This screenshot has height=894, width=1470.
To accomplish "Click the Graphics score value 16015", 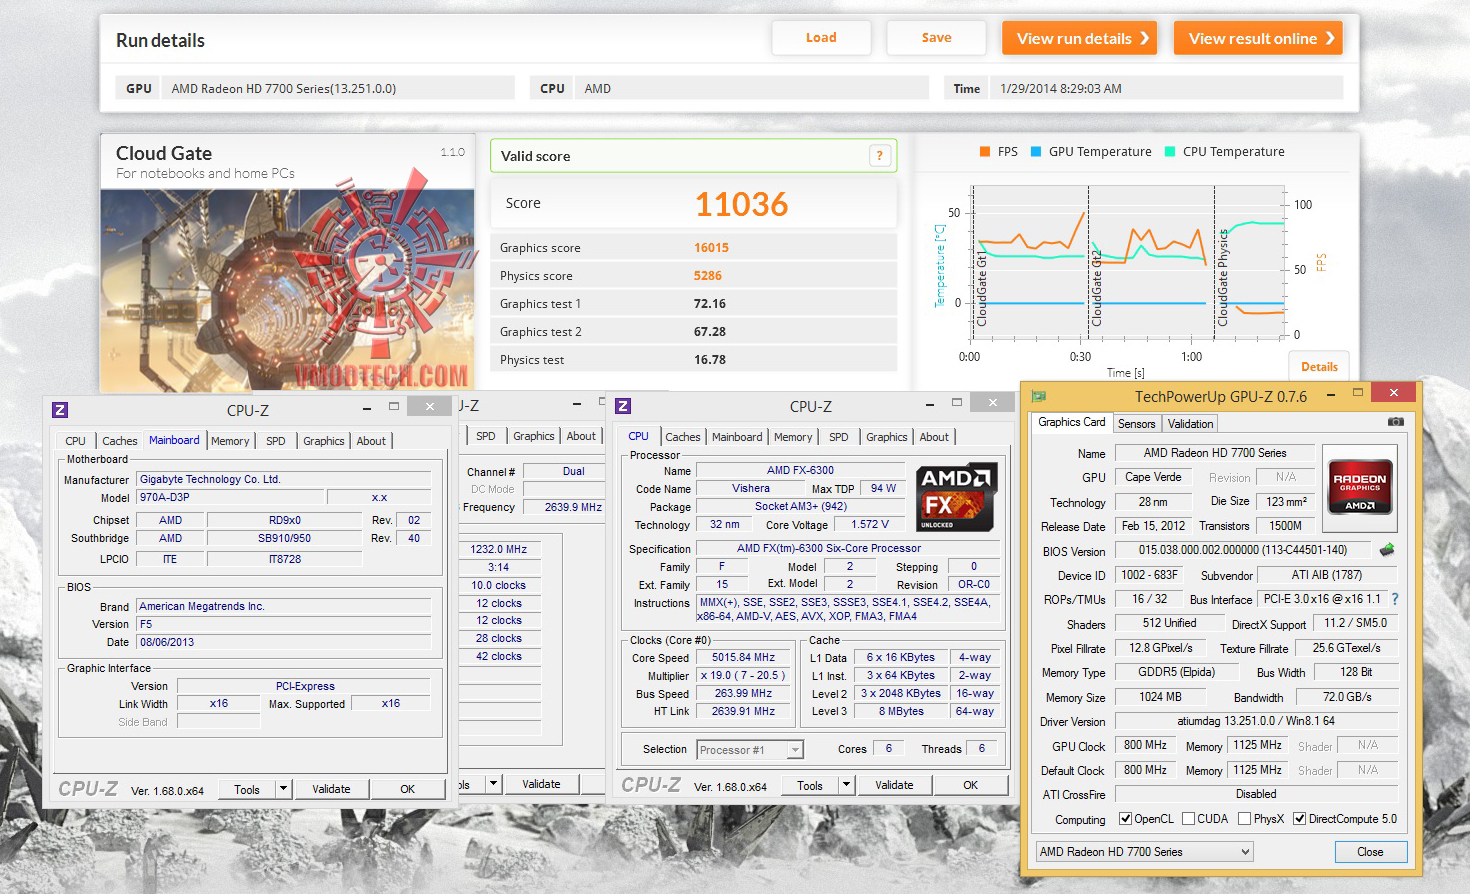I will pos(711,248).
